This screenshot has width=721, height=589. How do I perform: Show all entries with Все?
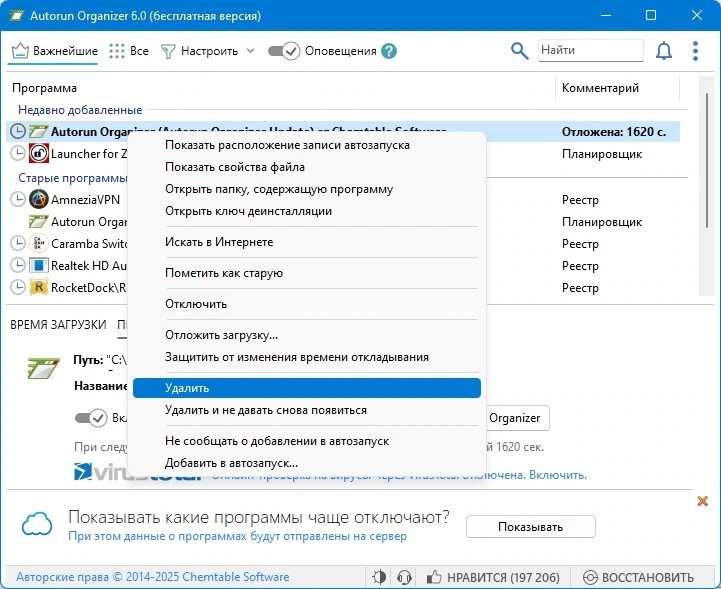pyautogui.click(x=129, y=51)
